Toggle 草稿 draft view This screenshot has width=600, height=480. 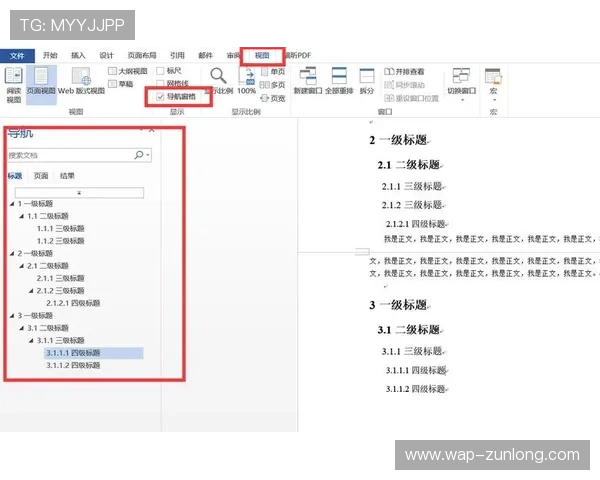[121, 83]
